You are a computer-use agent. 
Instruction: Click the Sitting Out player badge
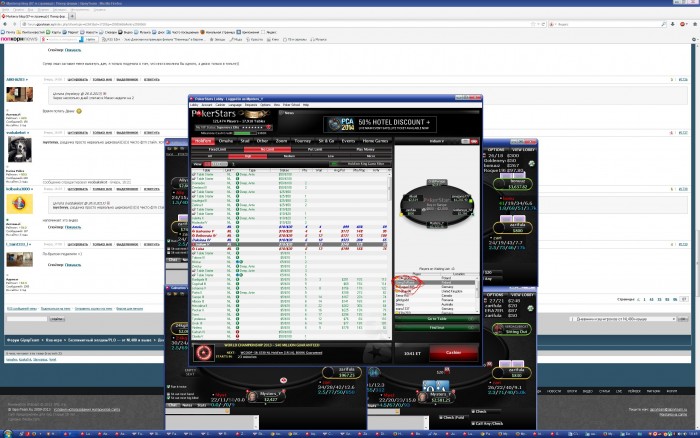click(512, 330)
